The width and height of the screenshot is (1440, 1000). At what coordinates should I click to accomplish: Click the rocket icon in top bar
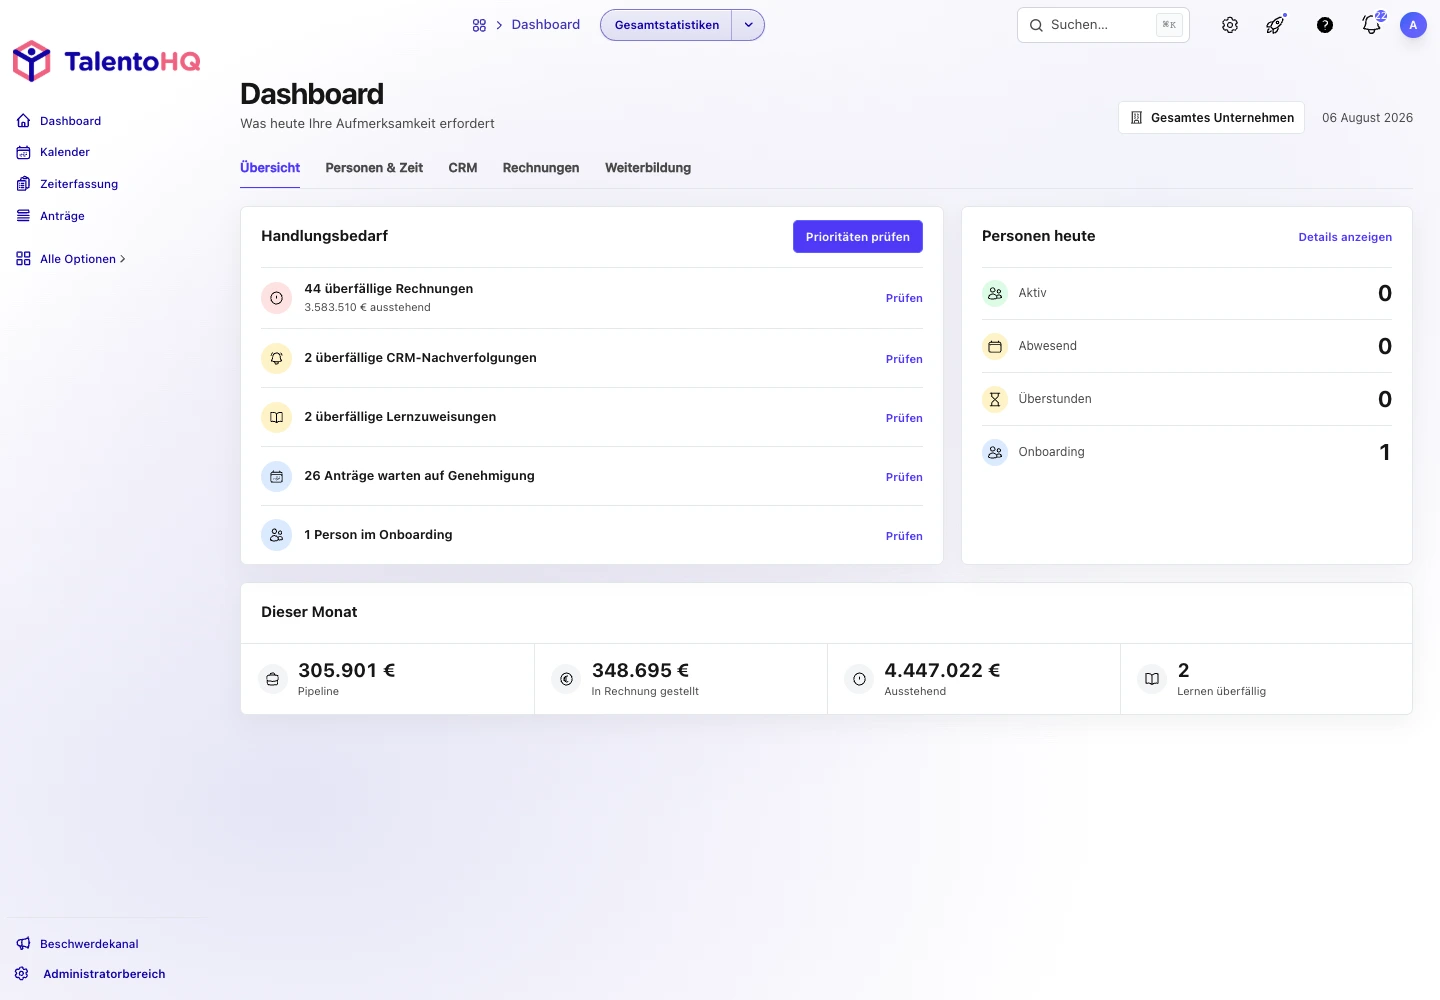click(x=1276, y=25)
